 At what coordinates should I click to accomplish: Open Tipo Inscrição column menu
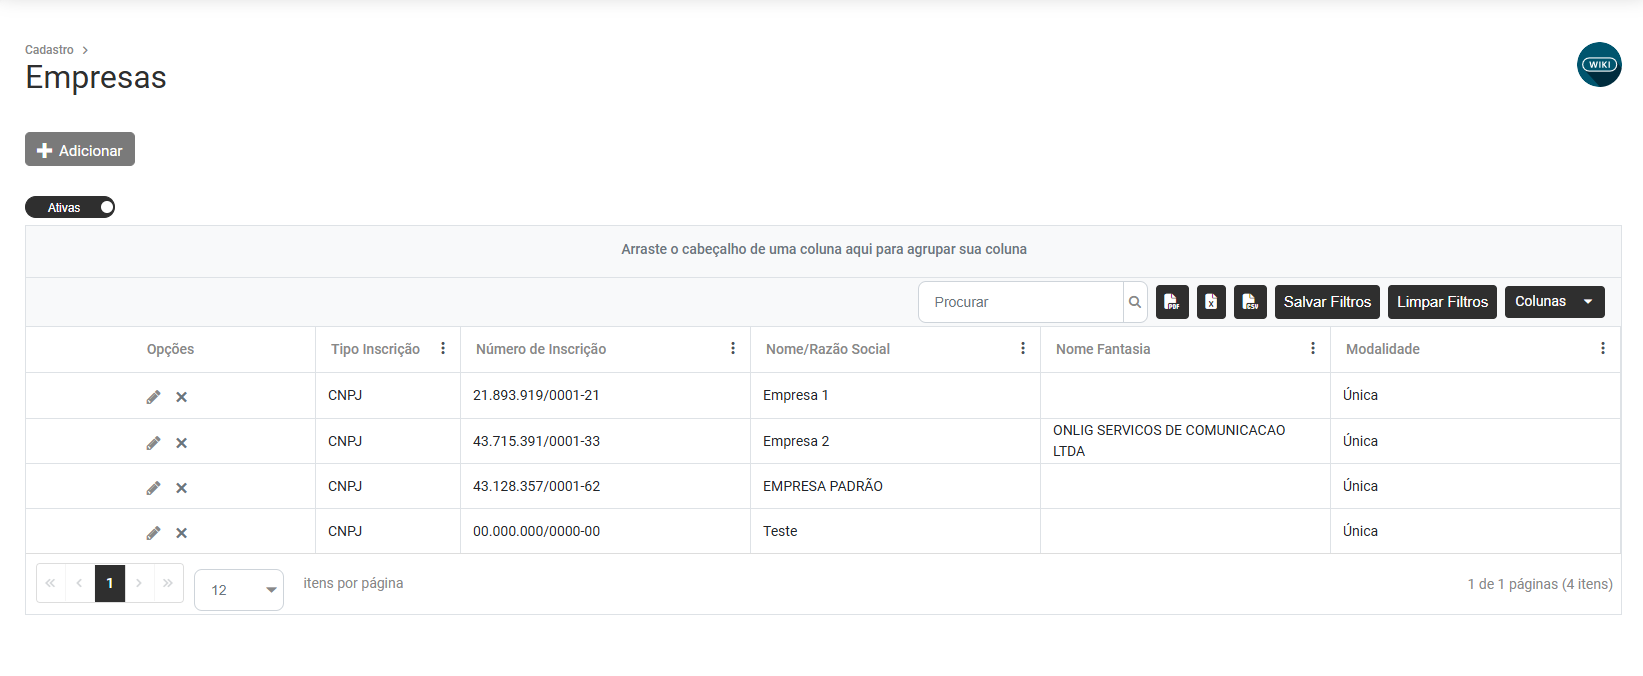(x=443, y=348)
